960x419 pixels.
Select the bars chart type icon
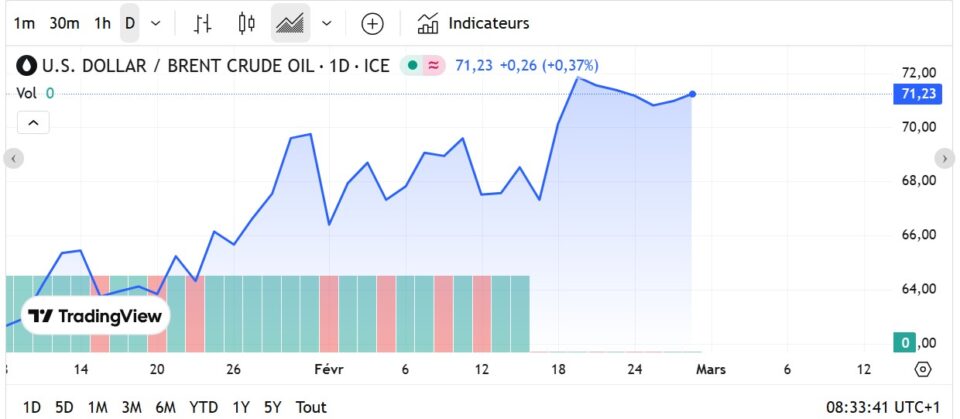(203, 23)
